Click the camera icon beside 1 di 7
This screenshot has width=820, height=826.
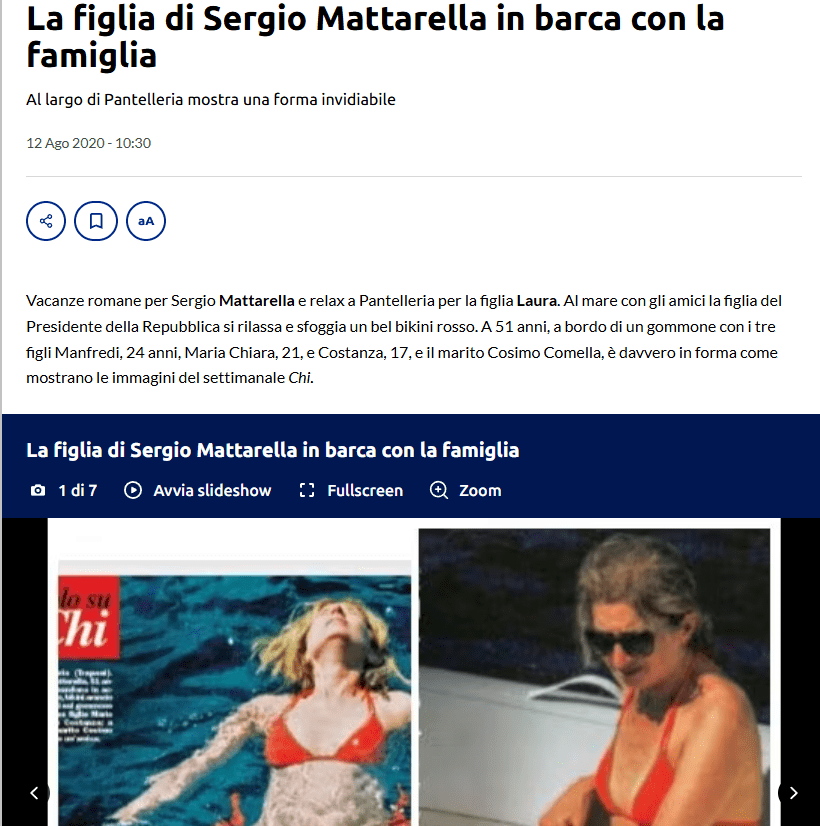38,490
